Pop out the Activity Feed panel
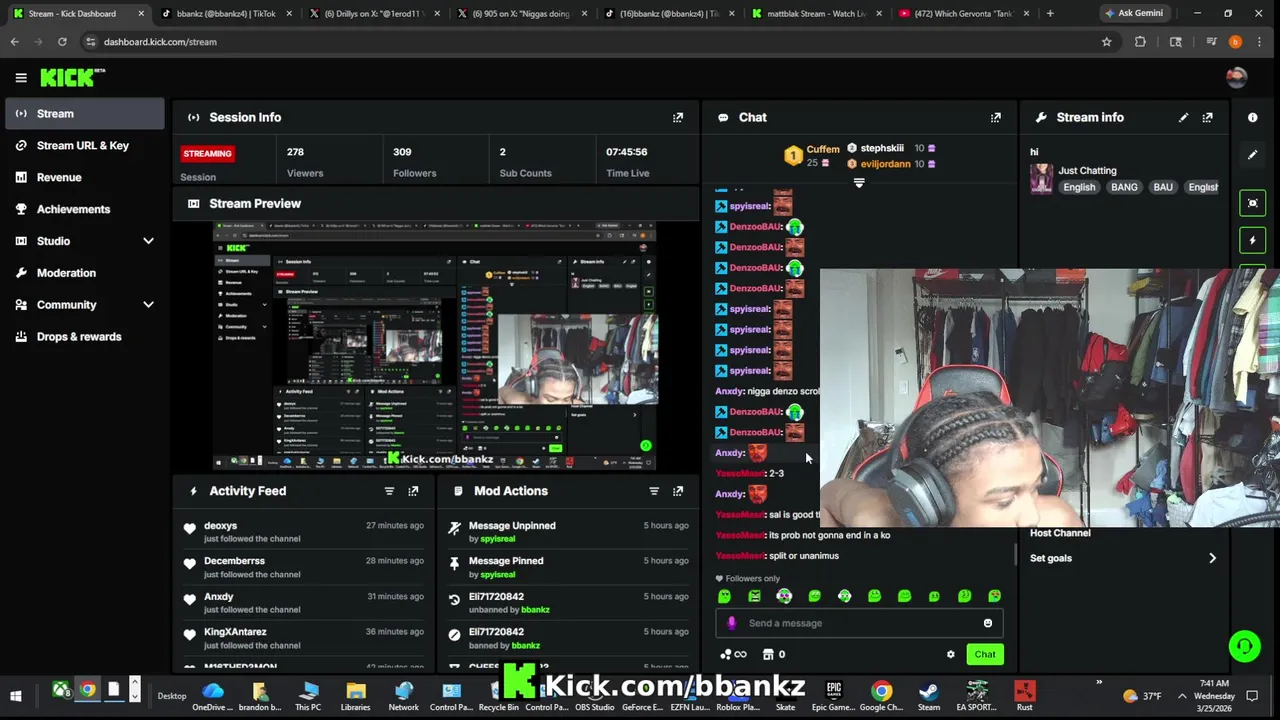The width and height of the screenshot is (1280, 720). (413, 491)
